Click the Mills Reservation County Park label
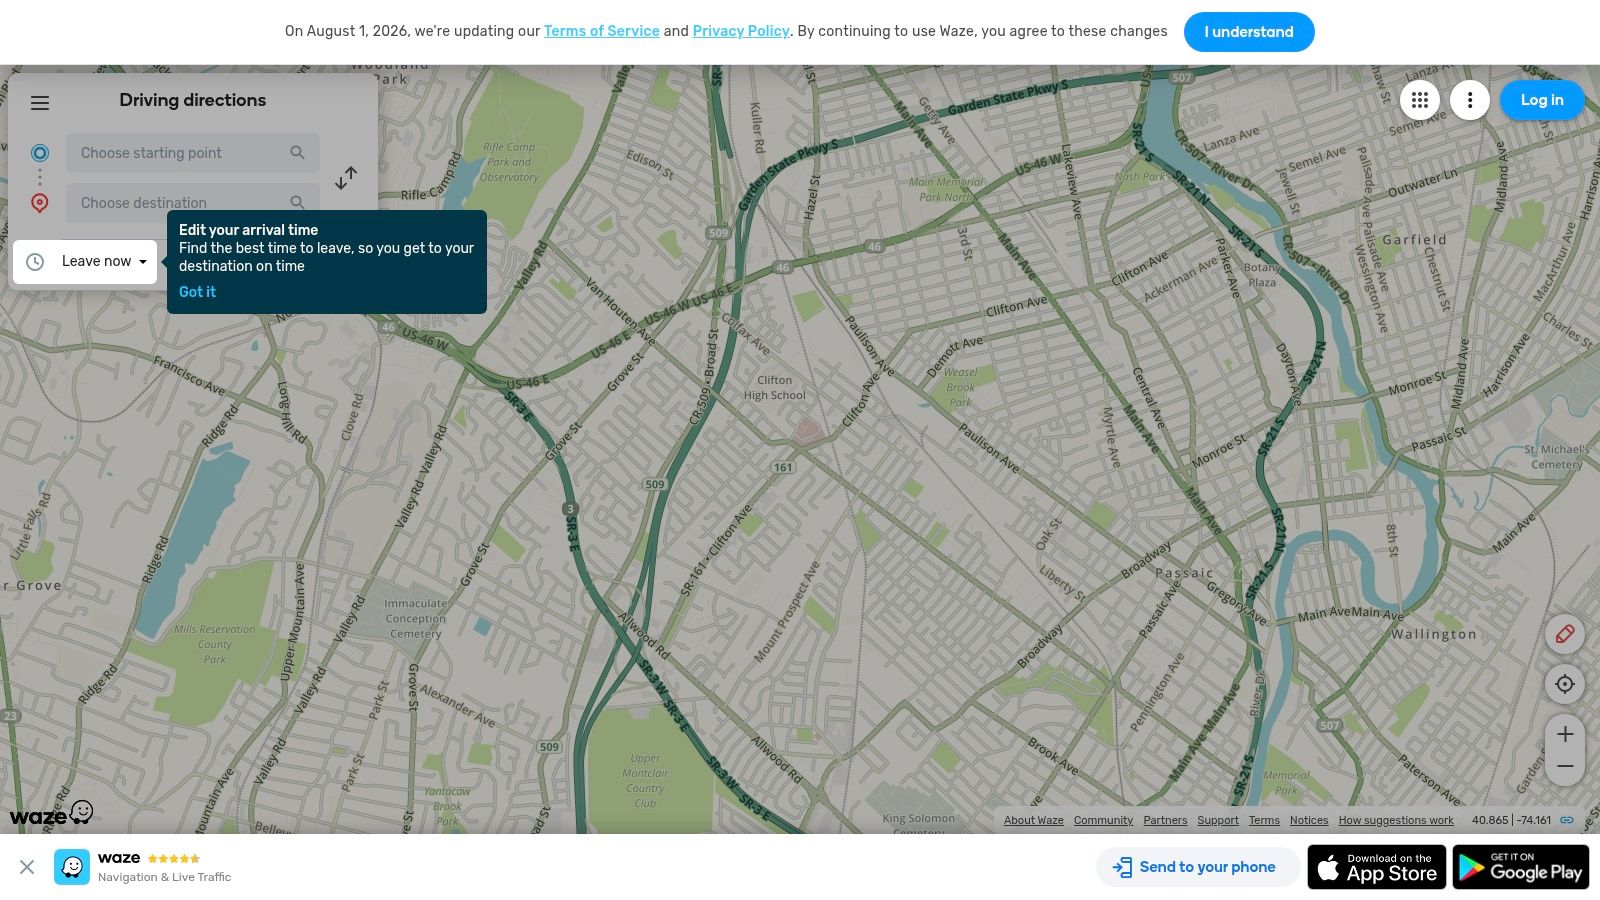Screen dimensions: 1600x900 [215, 644]
